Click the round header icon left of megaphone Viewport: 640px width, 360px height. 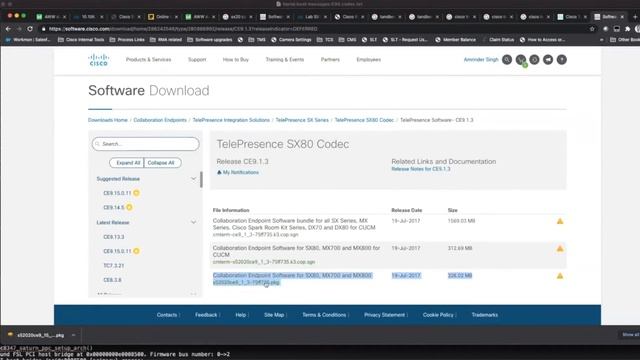pos(534,60)
